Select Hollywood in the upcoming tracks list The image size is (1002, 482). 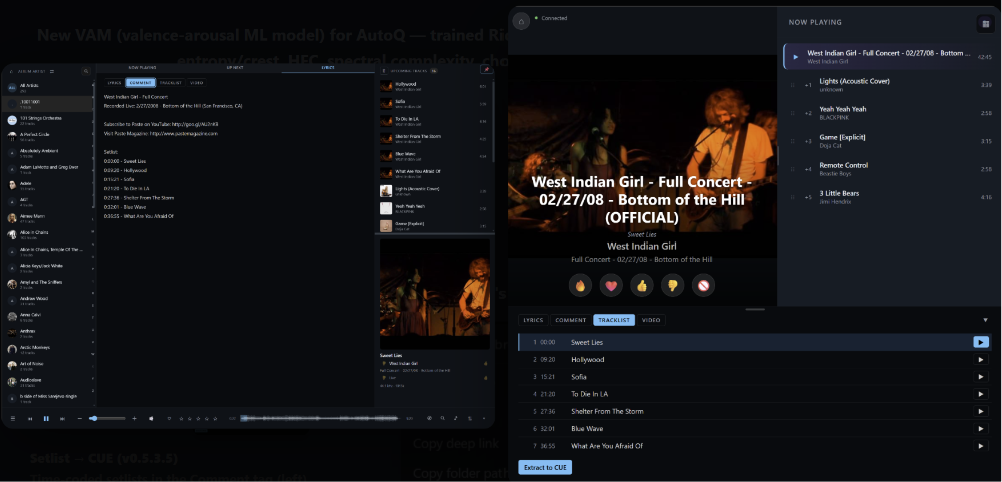(433, 86)
